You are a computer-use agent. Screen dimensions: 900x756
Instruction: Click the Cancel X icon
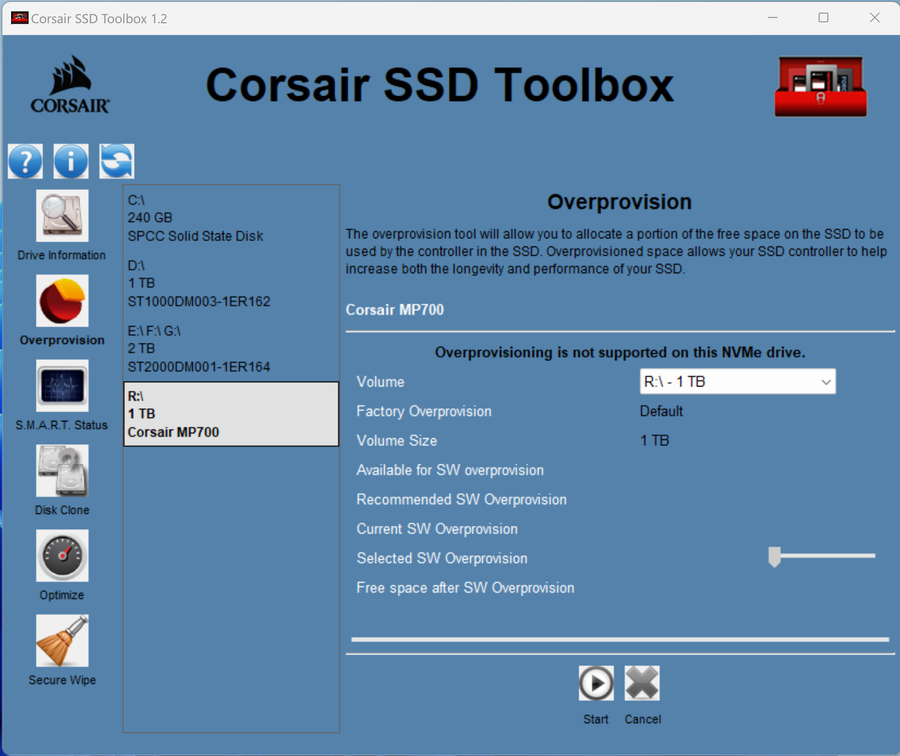pyautogui.click(x=642, y=683)
